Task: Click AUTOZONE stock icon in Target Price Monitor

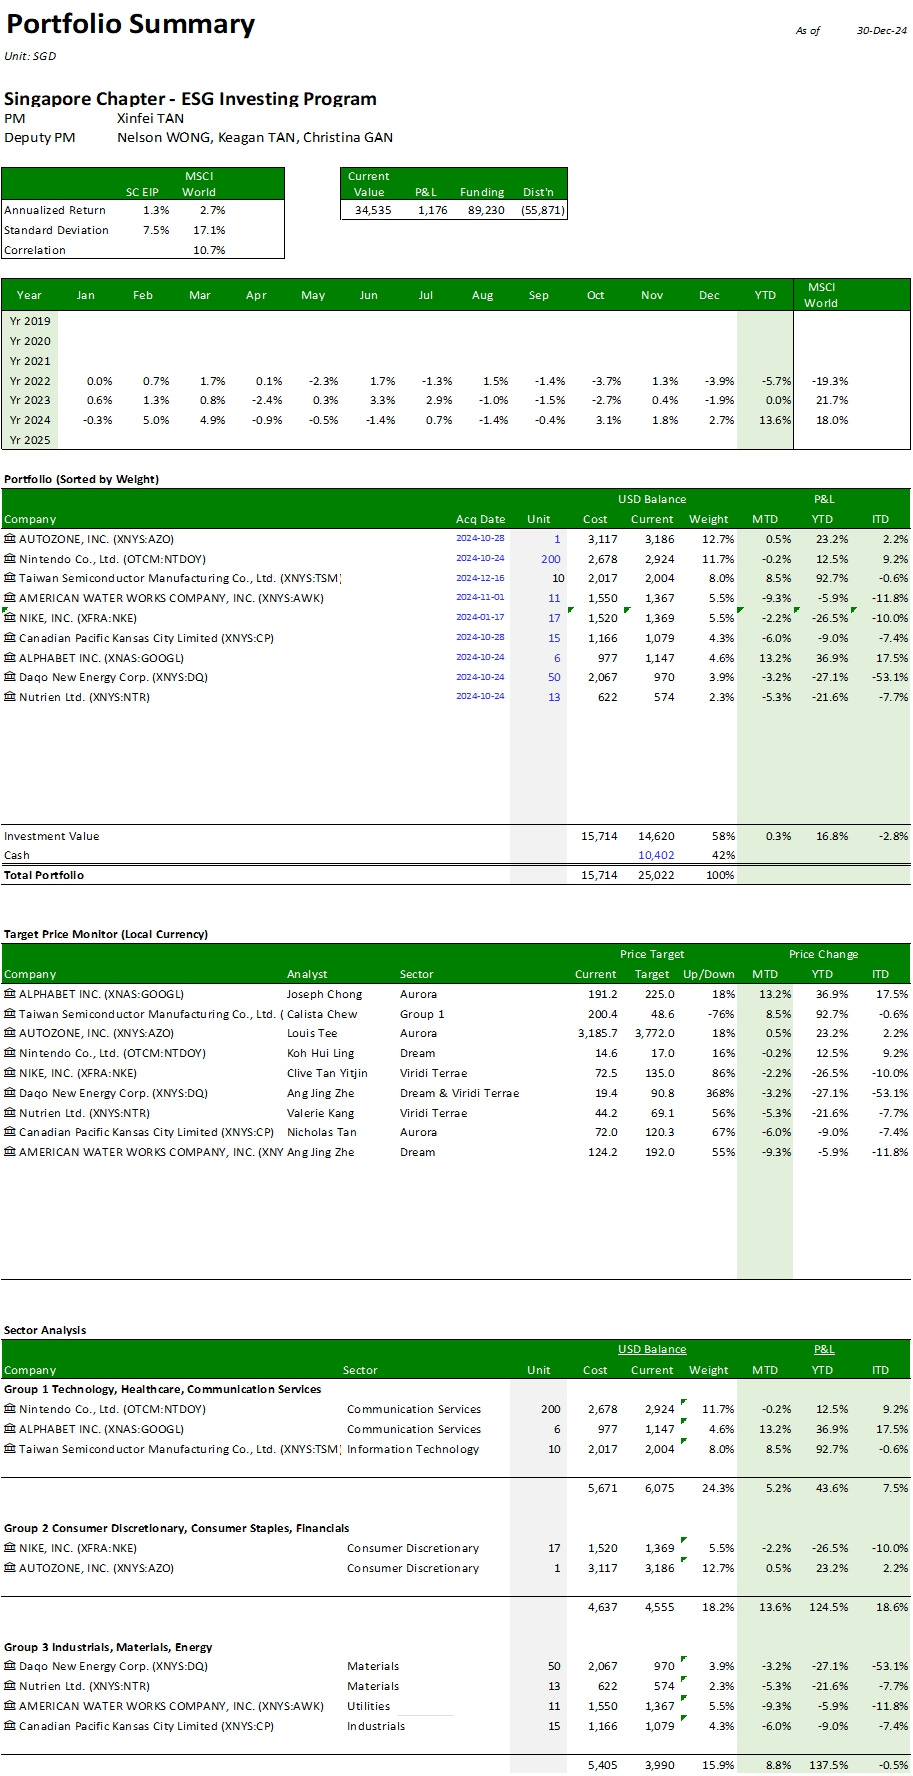Action: point(10,1033)
